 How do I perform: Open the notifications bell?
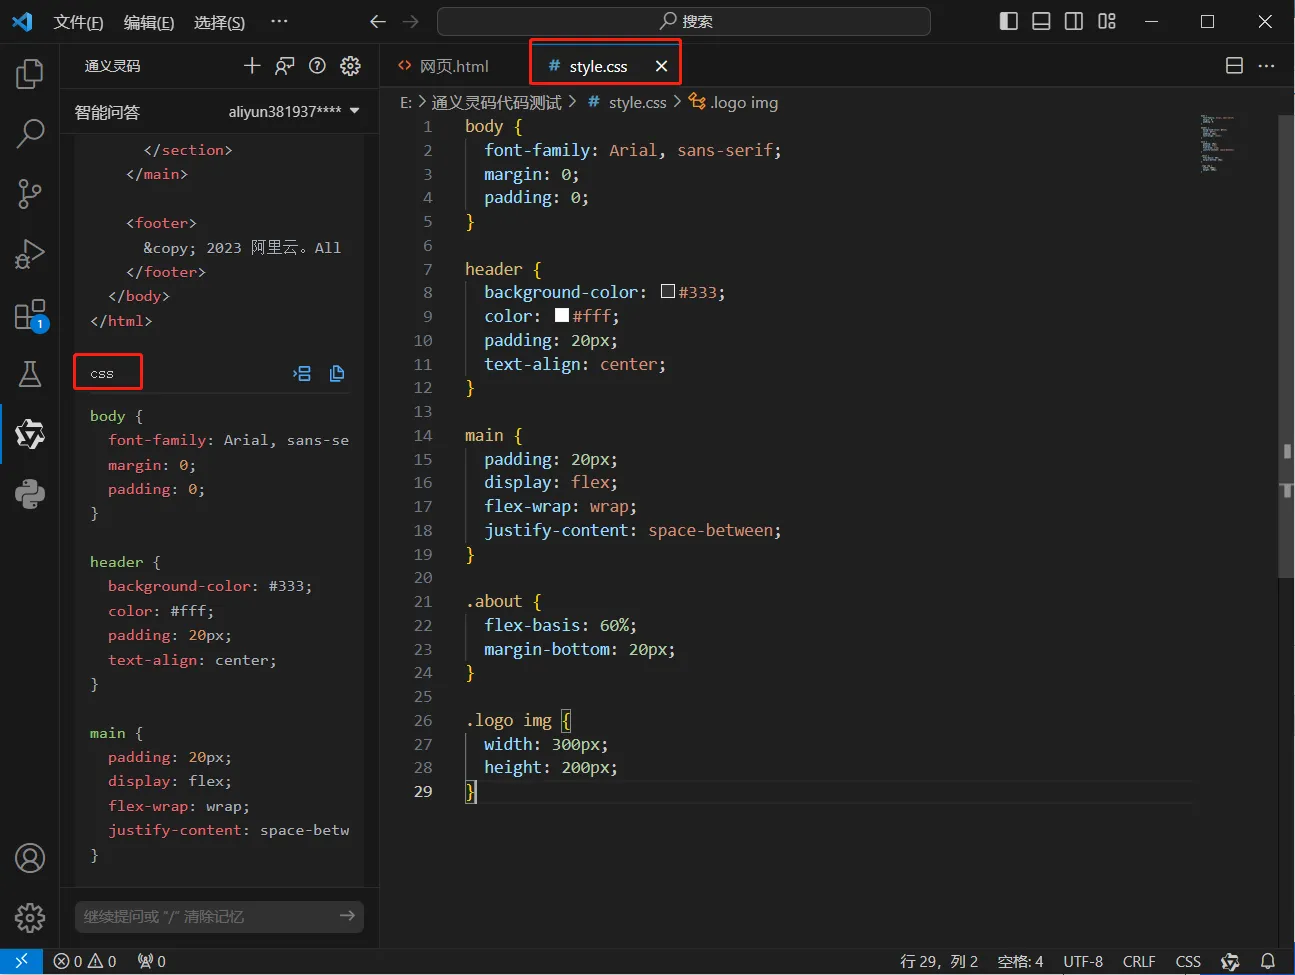pyautogui.click(x=1267, y=961)
